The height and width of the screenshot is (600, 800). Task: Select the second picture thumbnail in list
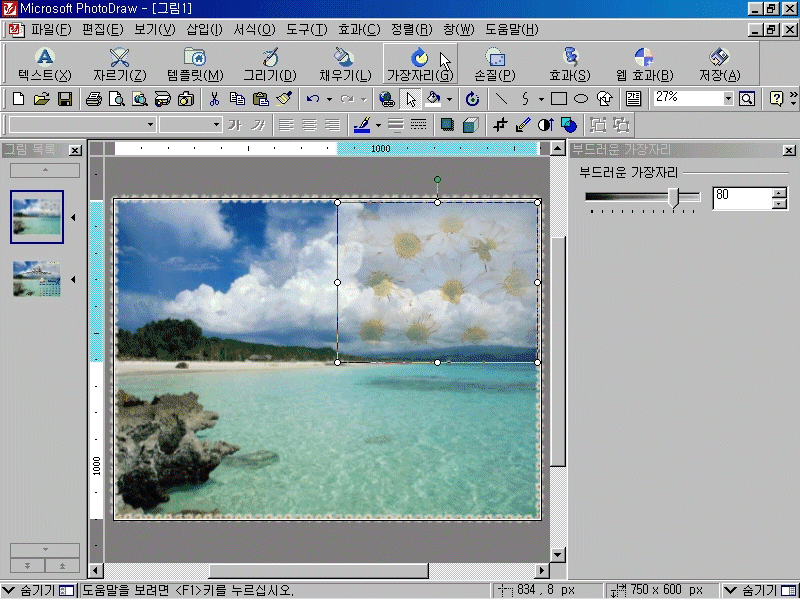[x=36, y=279]
